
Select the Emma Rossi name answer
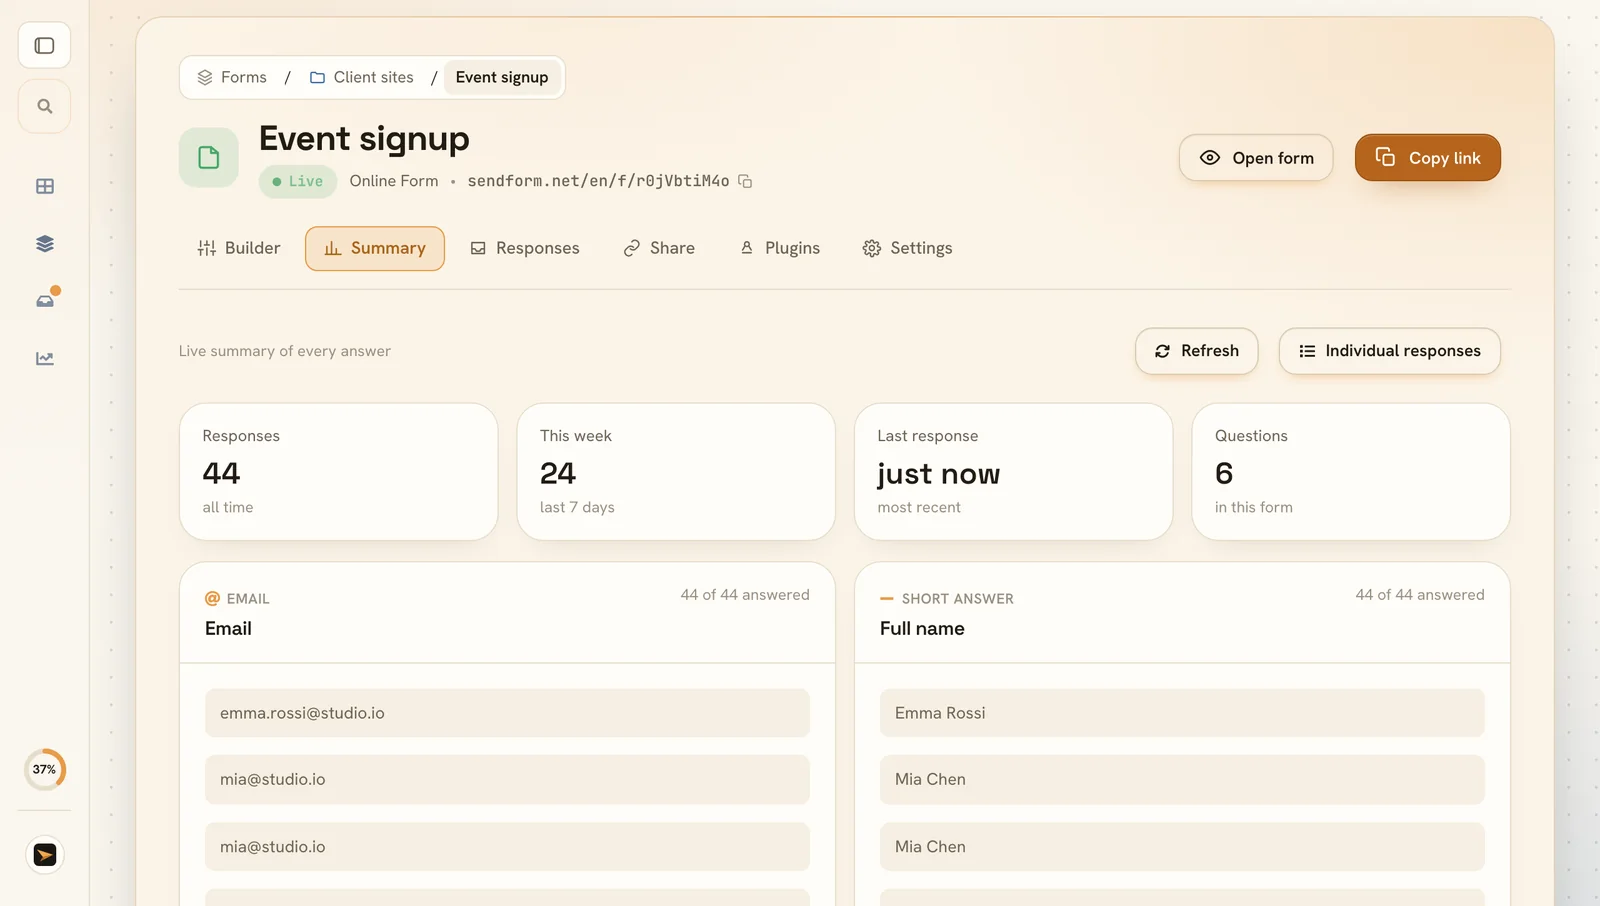[x=1182, y=713]
